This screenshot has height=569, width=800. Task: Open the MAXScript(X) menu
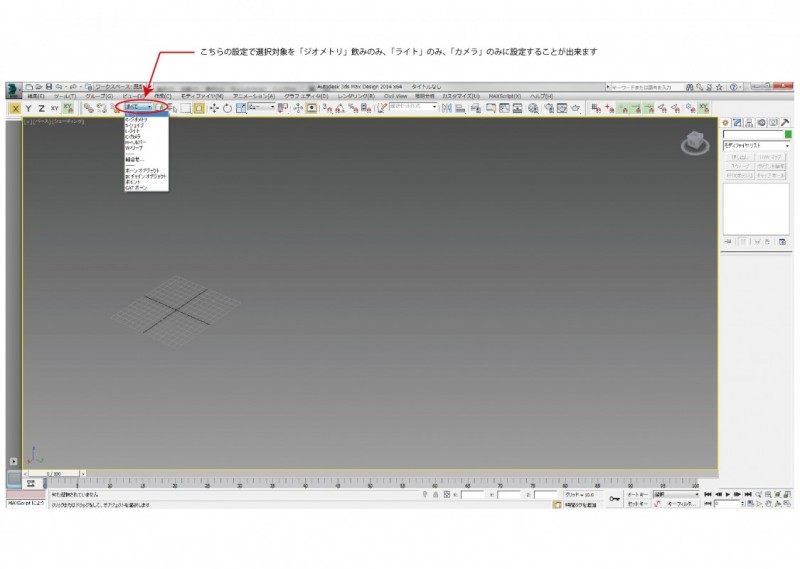pyautogui.click(x=504, y=96)
